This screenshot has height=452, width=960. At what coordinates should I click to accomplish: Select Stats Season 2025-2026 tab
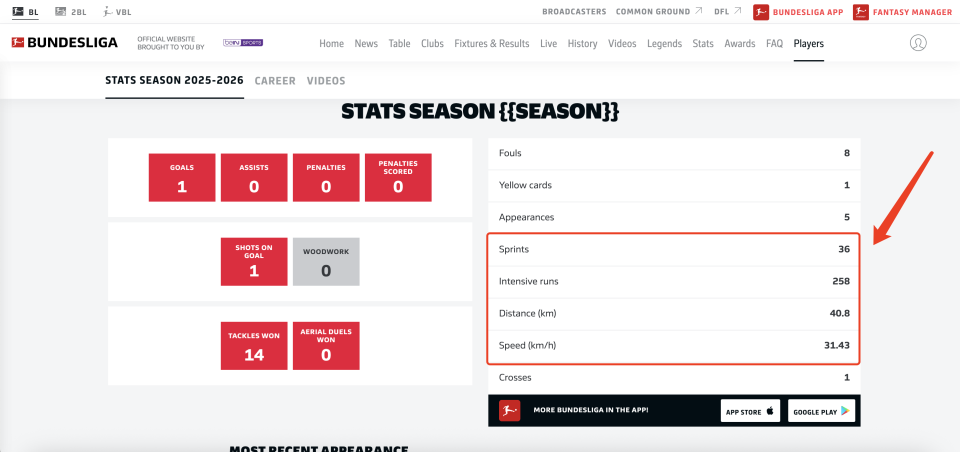click(175, 81)
